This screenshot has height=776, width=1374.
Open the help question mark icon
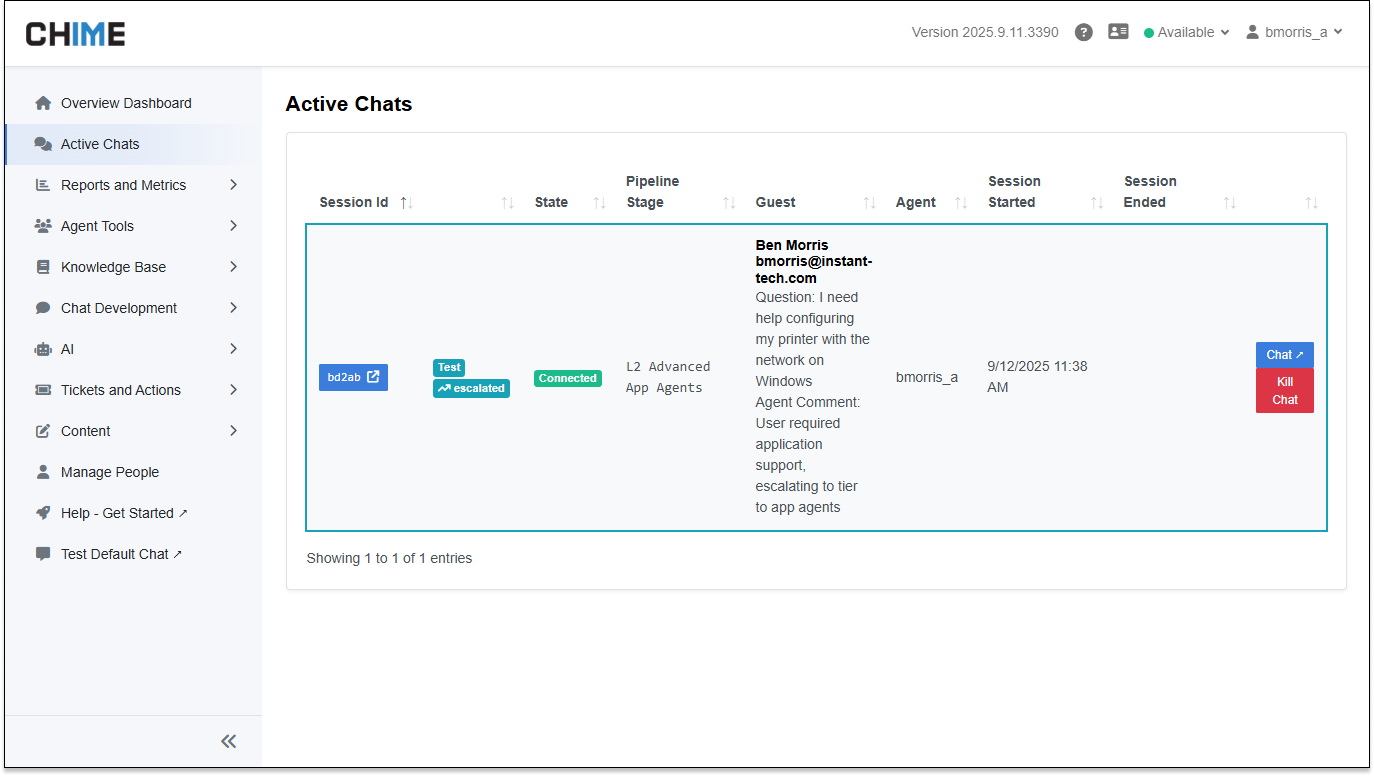click(x=1083, y=32)
